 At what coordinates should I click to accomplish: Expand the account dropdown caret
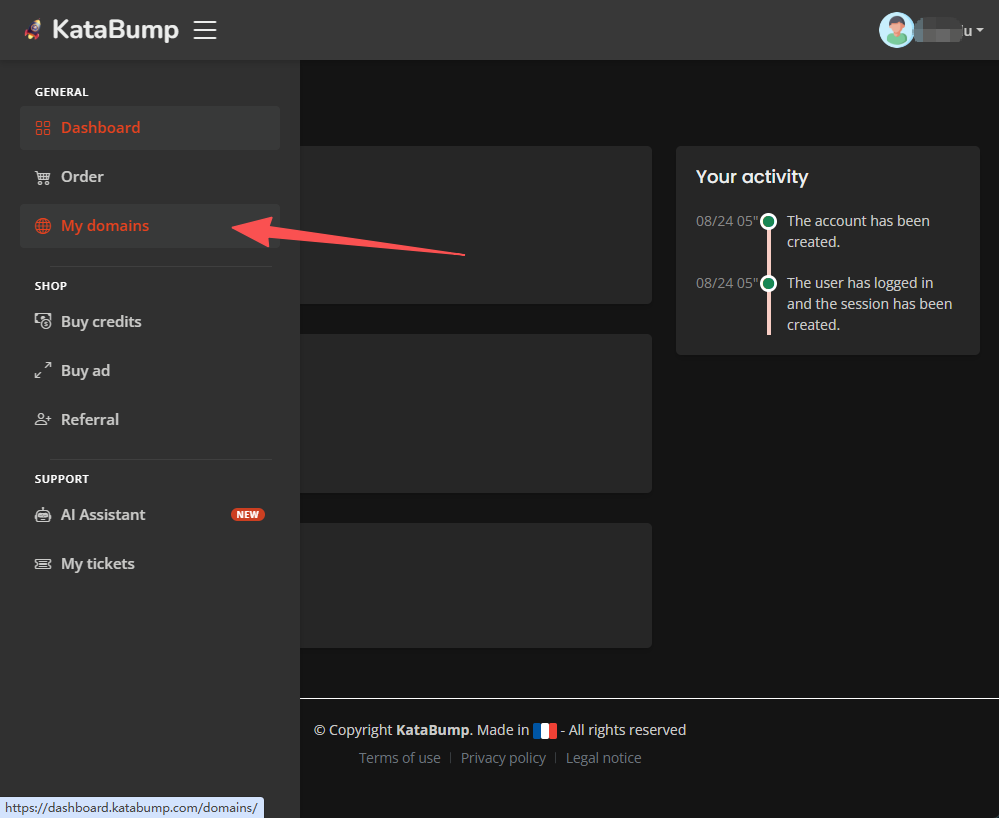pos(980,30)
